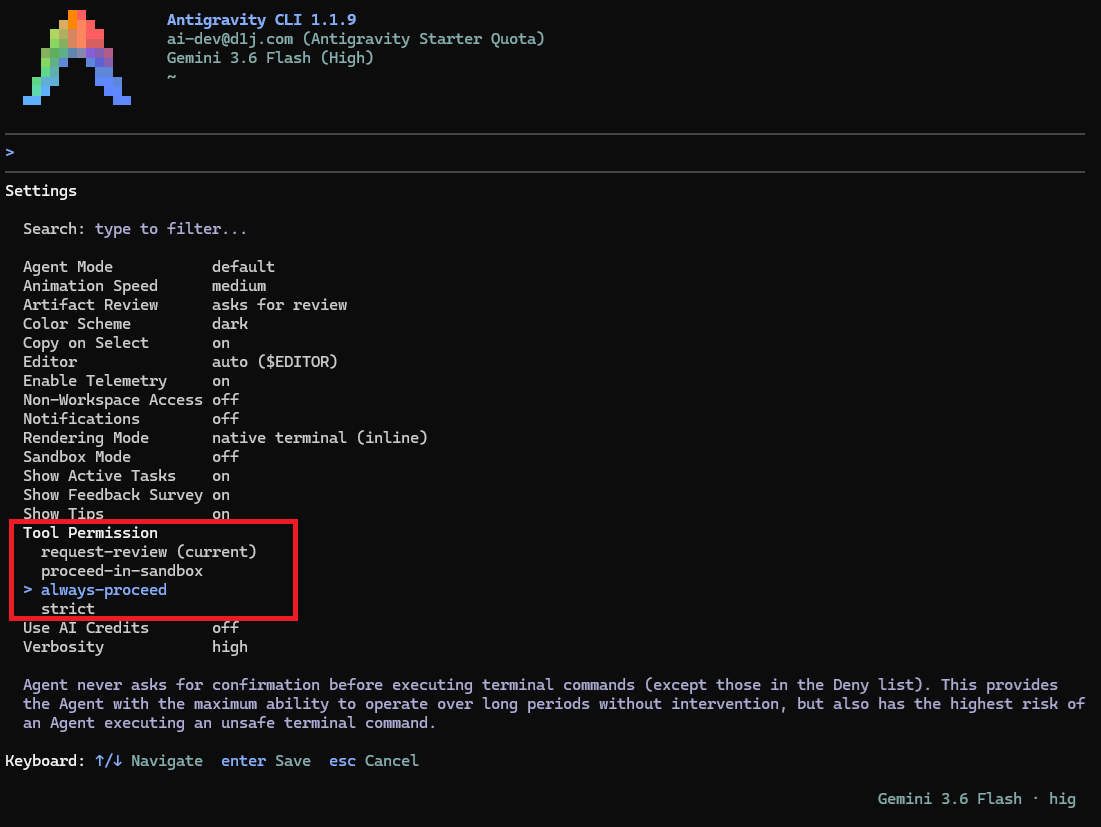
Task: Open the Editor setting row
Action: click(x=180, y=362)
